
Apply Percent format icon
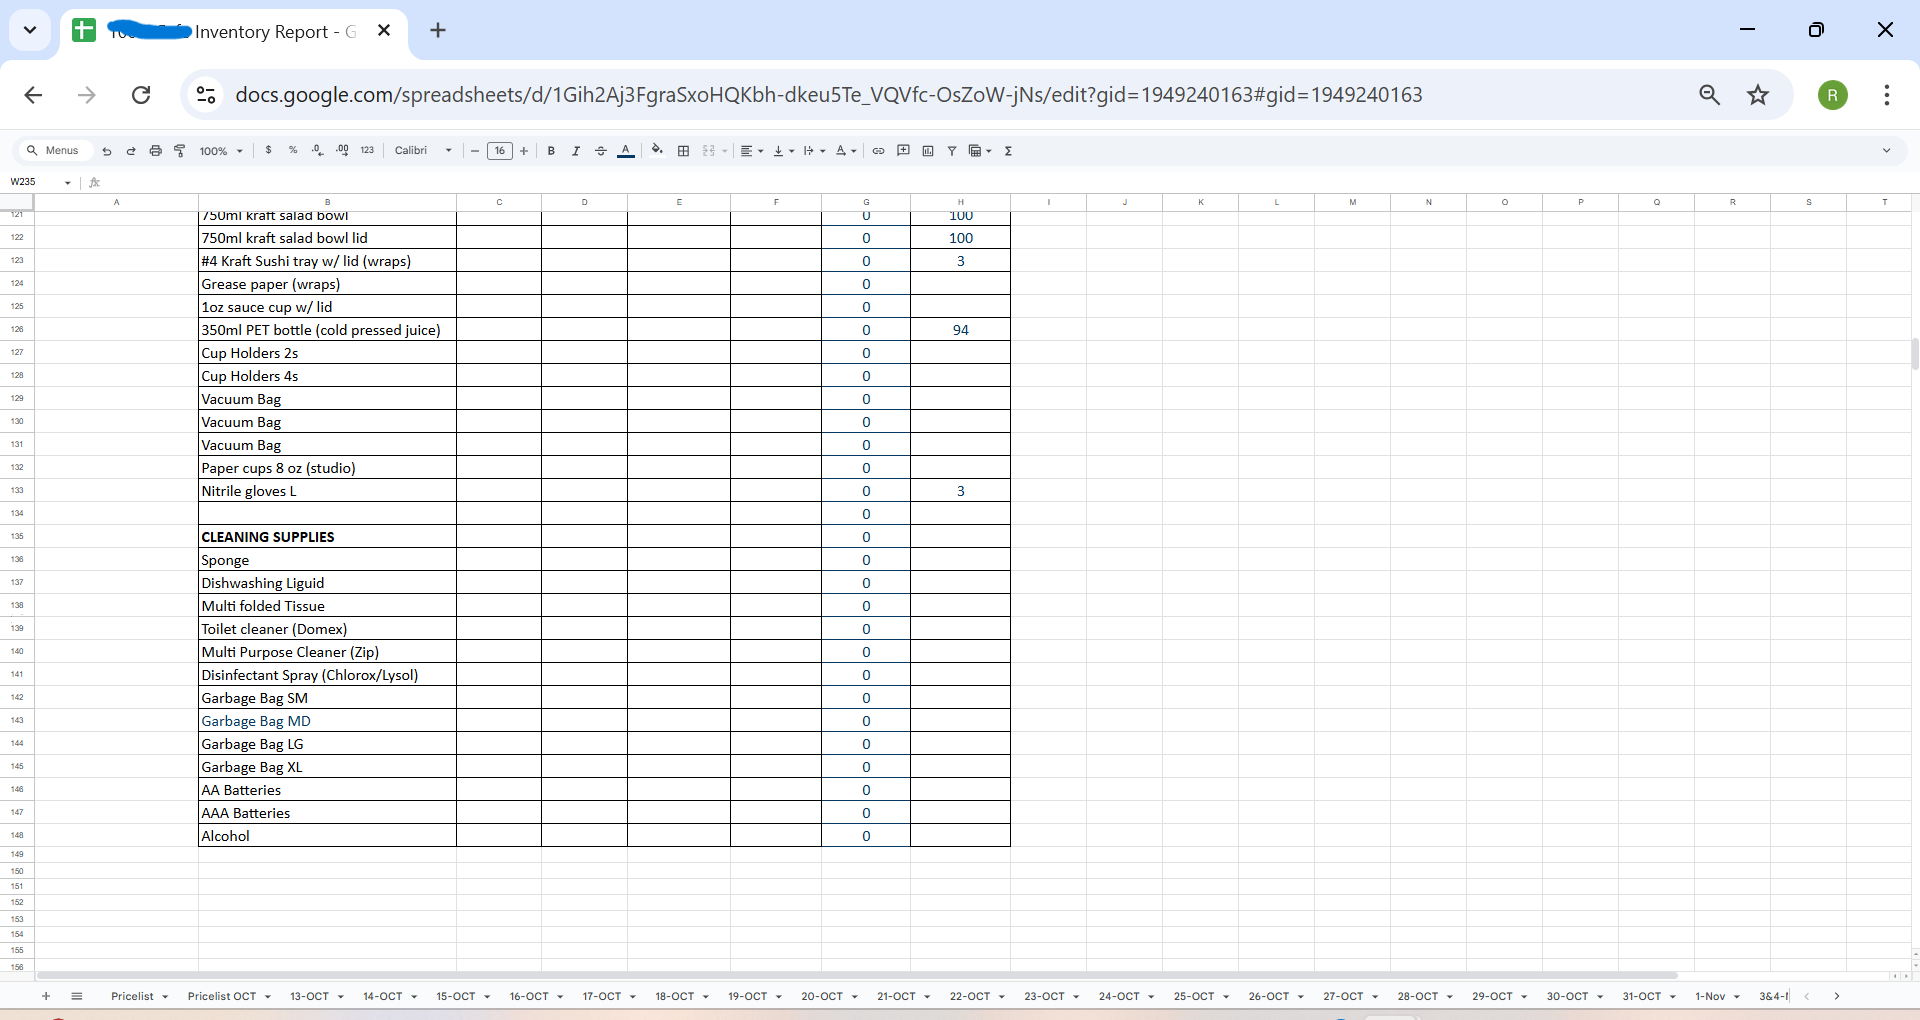tap(293, 151)
